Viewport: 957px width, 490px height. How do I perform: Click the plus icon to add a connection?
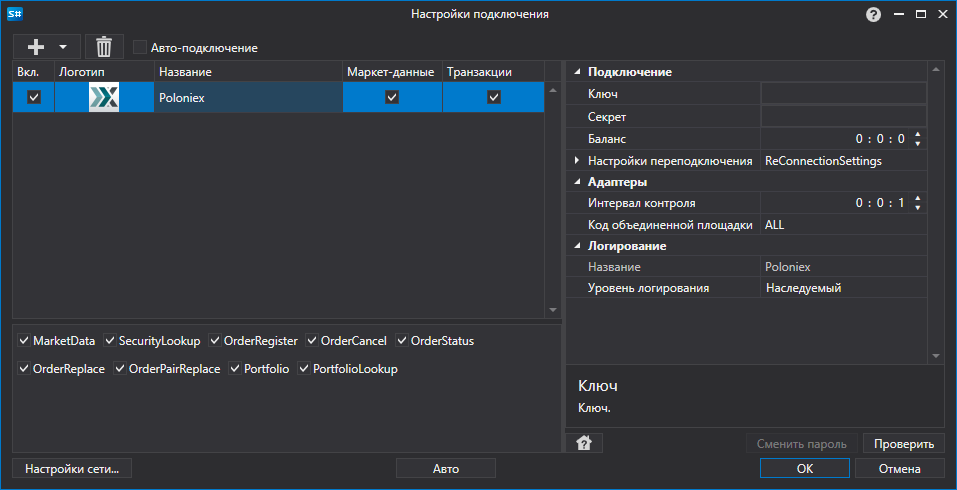tap(37, 46)
